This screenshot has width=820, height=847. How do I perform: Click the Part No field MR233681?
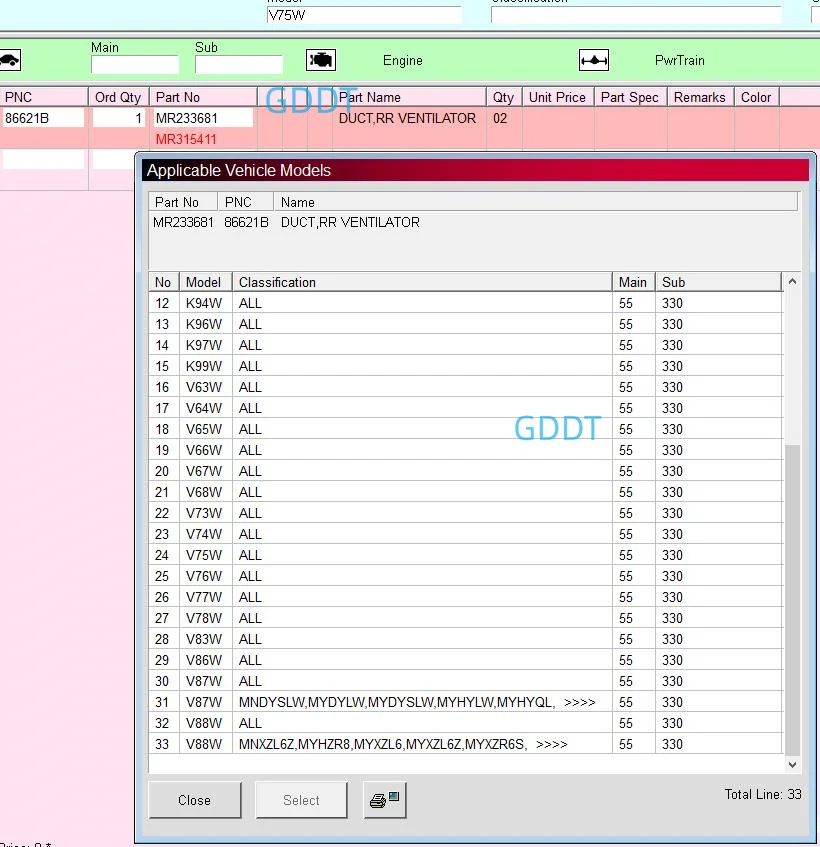pyautogui.click(x=203, y=118)
